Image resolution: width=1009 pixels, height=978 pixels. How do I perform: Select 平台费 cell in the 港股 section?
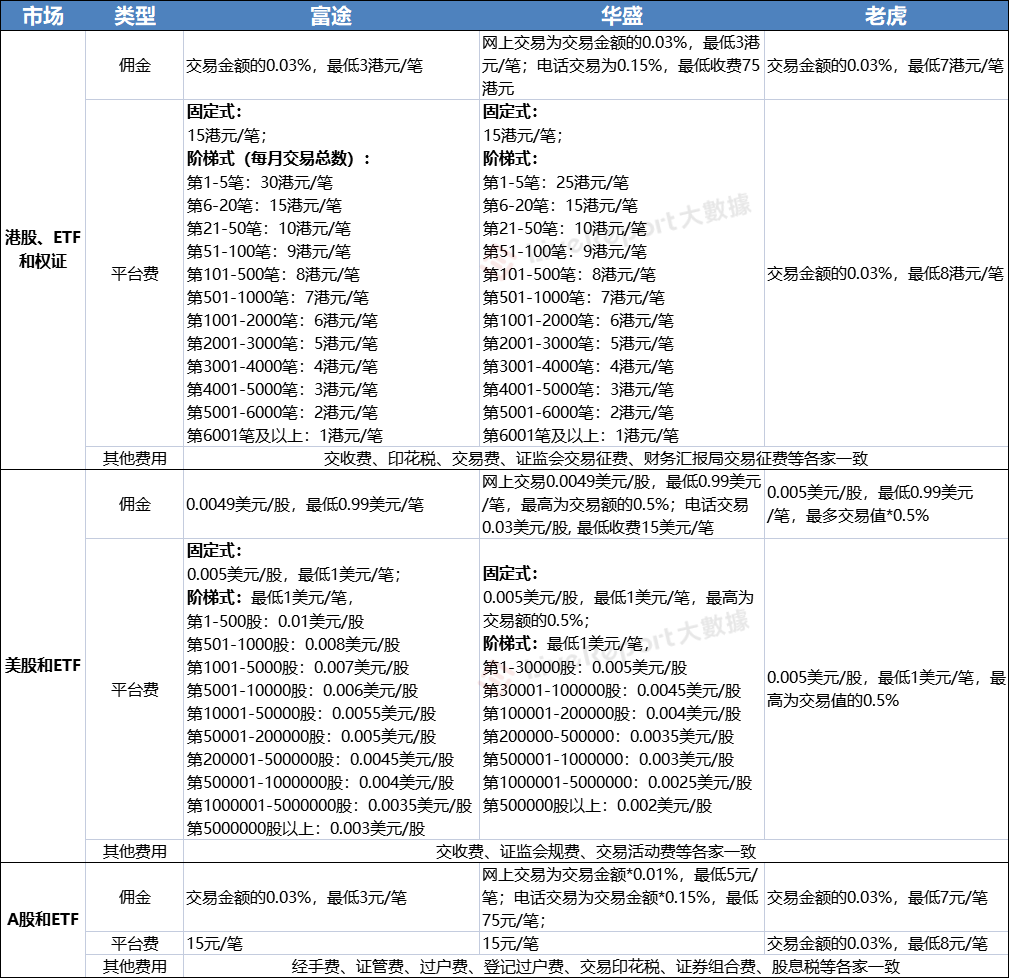point(134,273)
